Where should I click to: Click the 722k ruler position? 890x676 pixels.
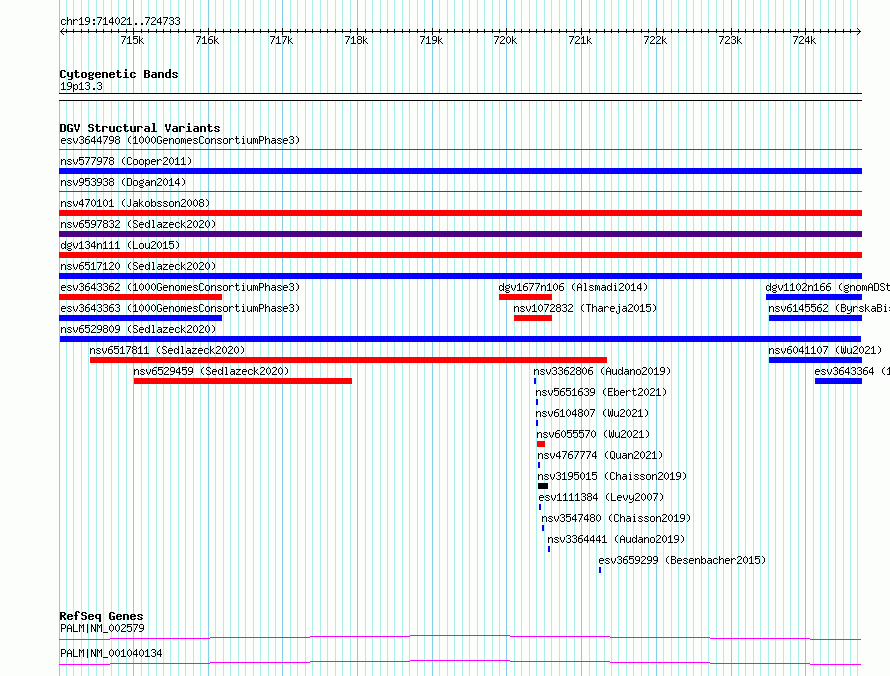click(655, 40)
